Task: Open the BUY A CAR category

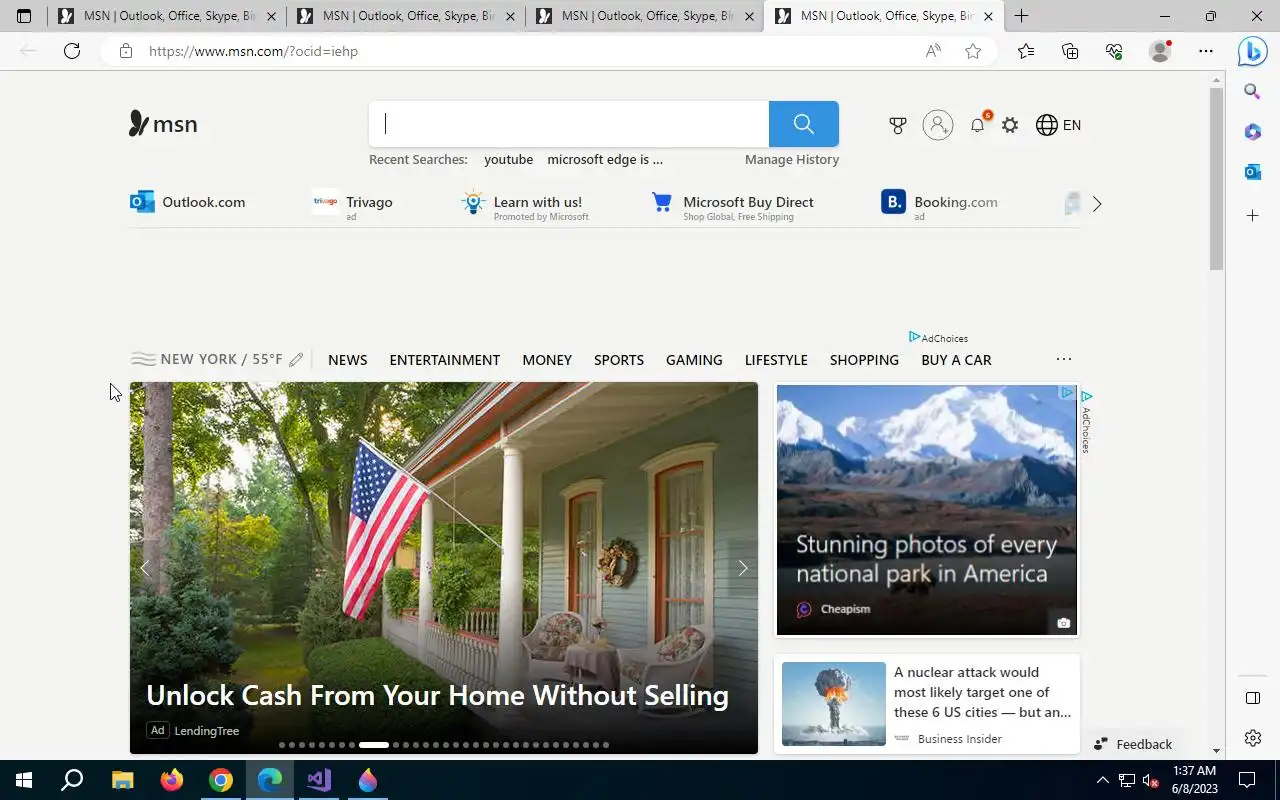Action: pyautogui.click(x=956, y=360)
